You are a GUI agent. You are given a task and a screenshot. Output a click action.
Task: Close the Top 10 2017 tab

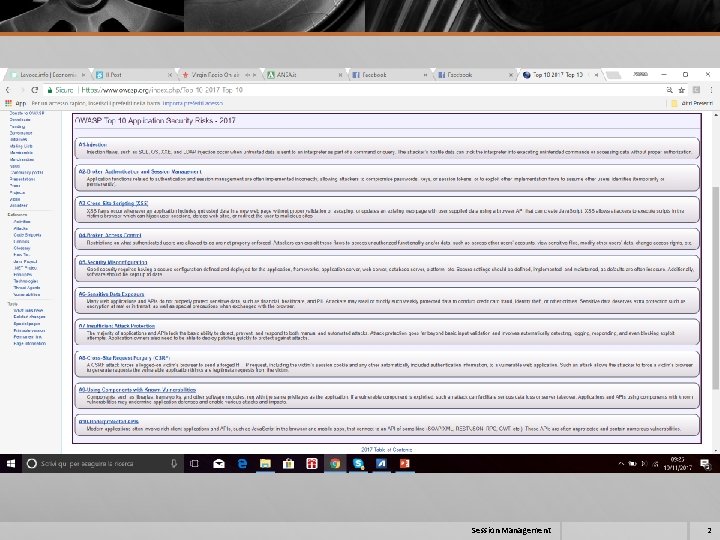(596, 75)
